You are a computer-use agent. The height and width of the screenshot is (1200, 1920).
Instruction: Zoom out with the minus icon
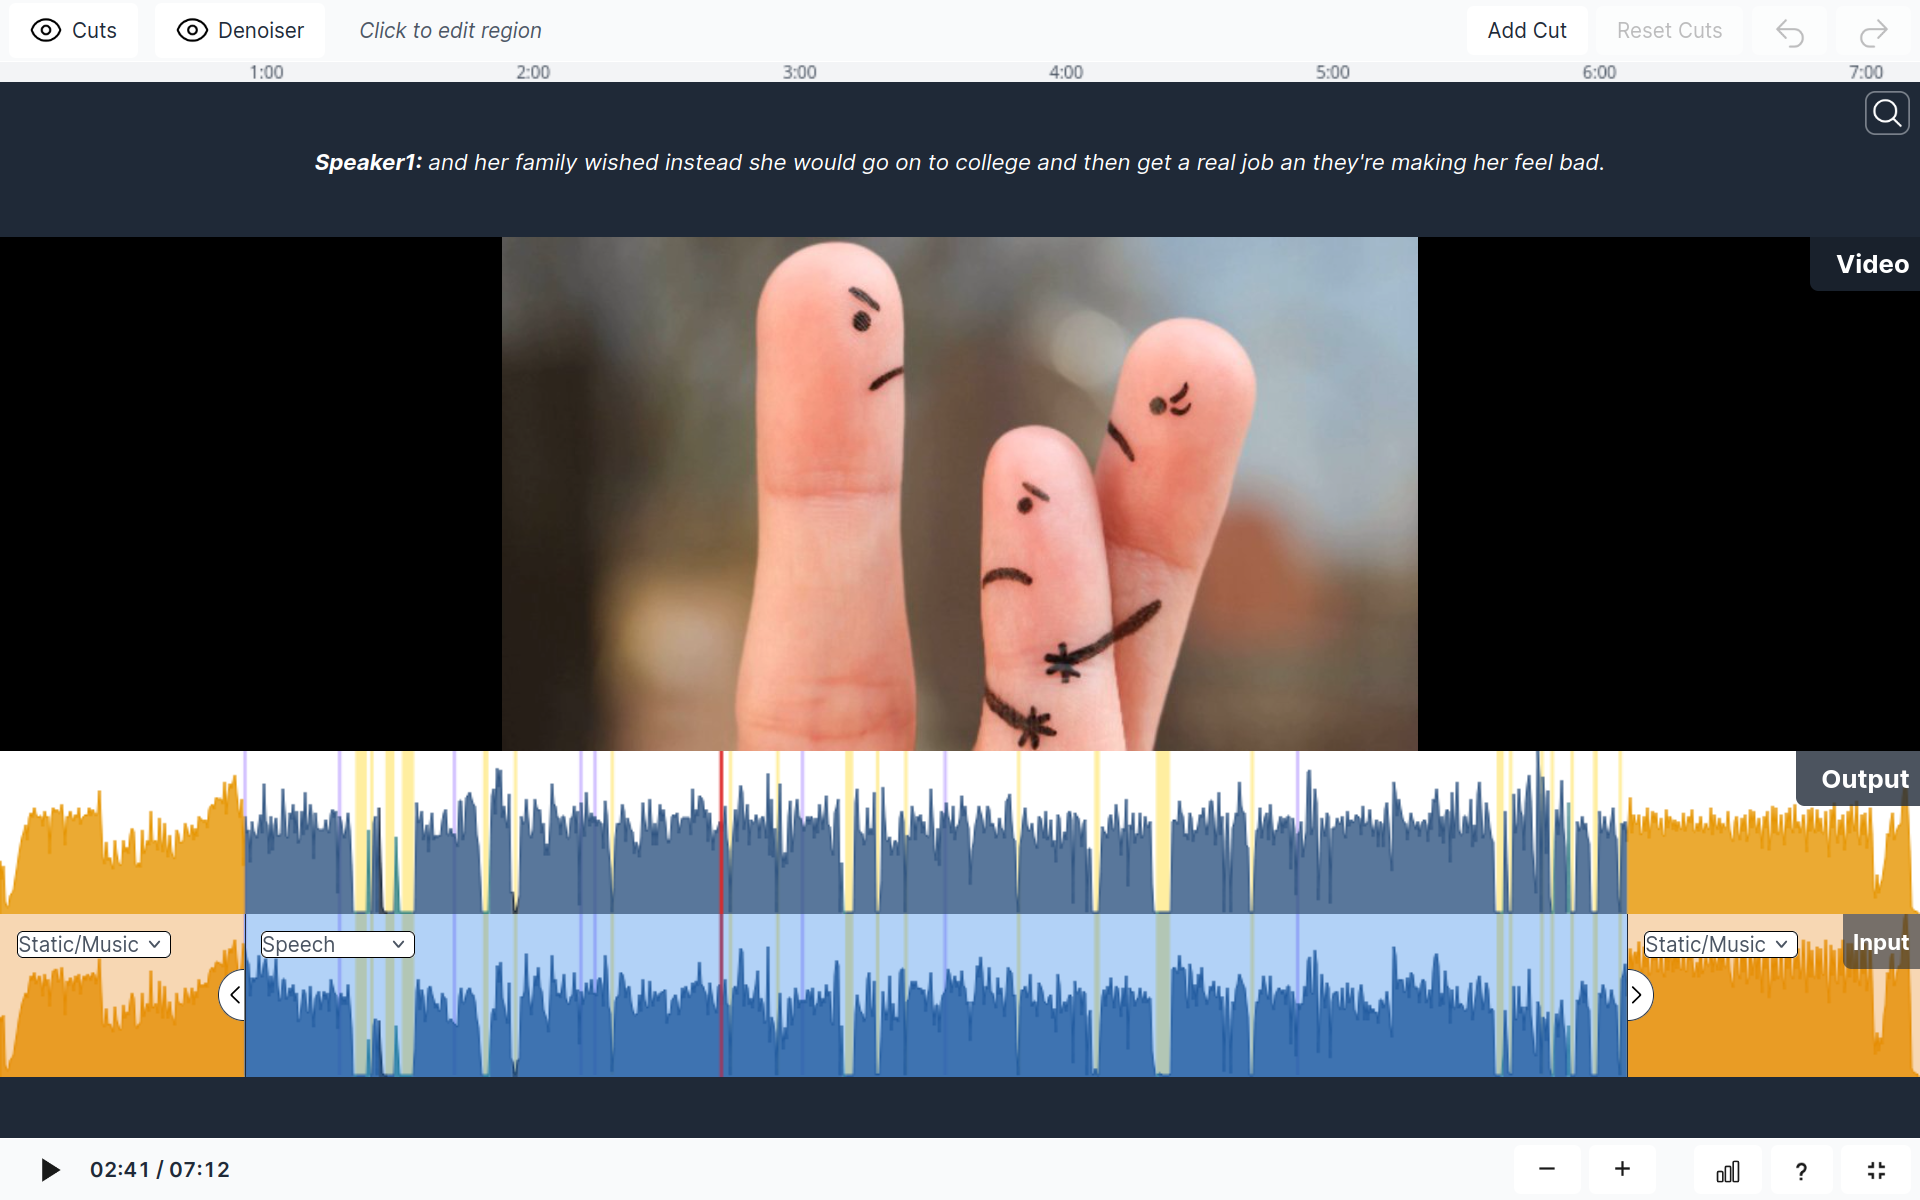(1547, 1169)
